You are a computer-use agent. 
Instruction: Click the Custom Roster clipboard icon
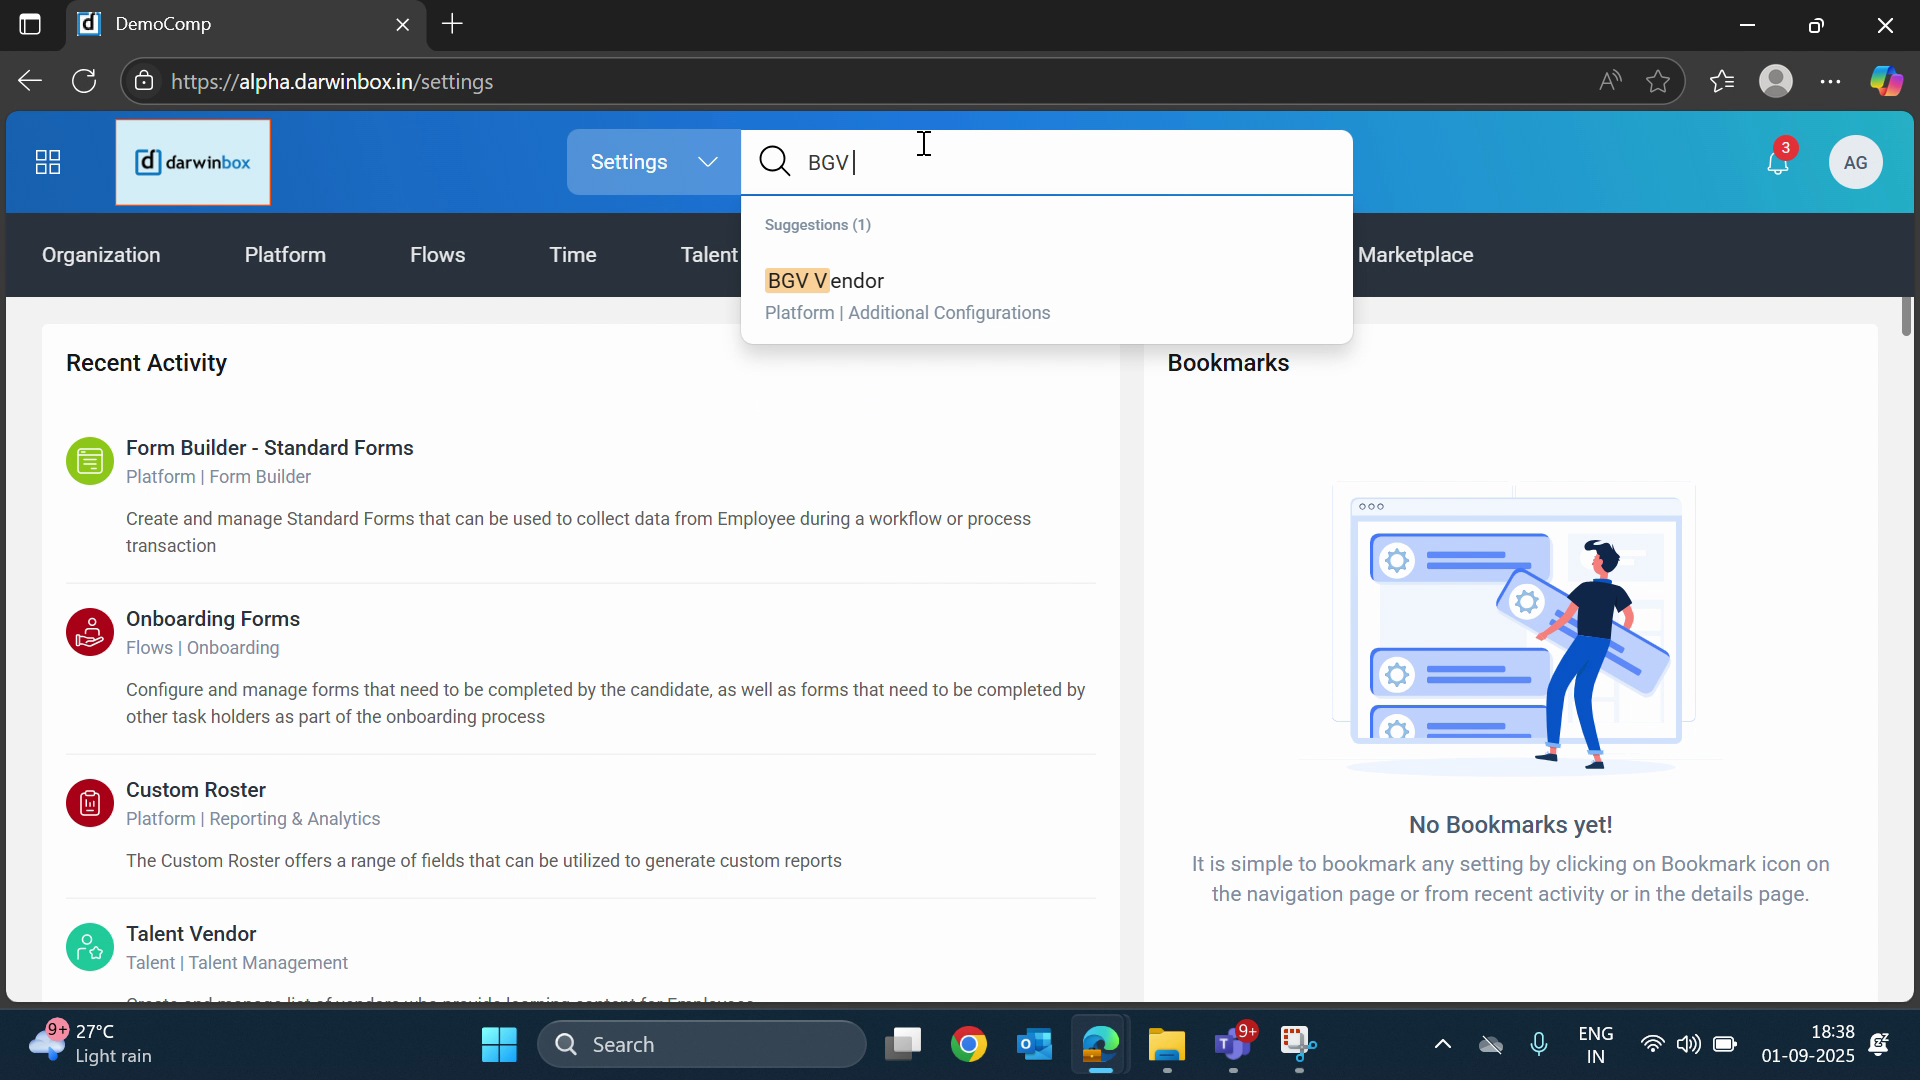[x=90, y=803]
